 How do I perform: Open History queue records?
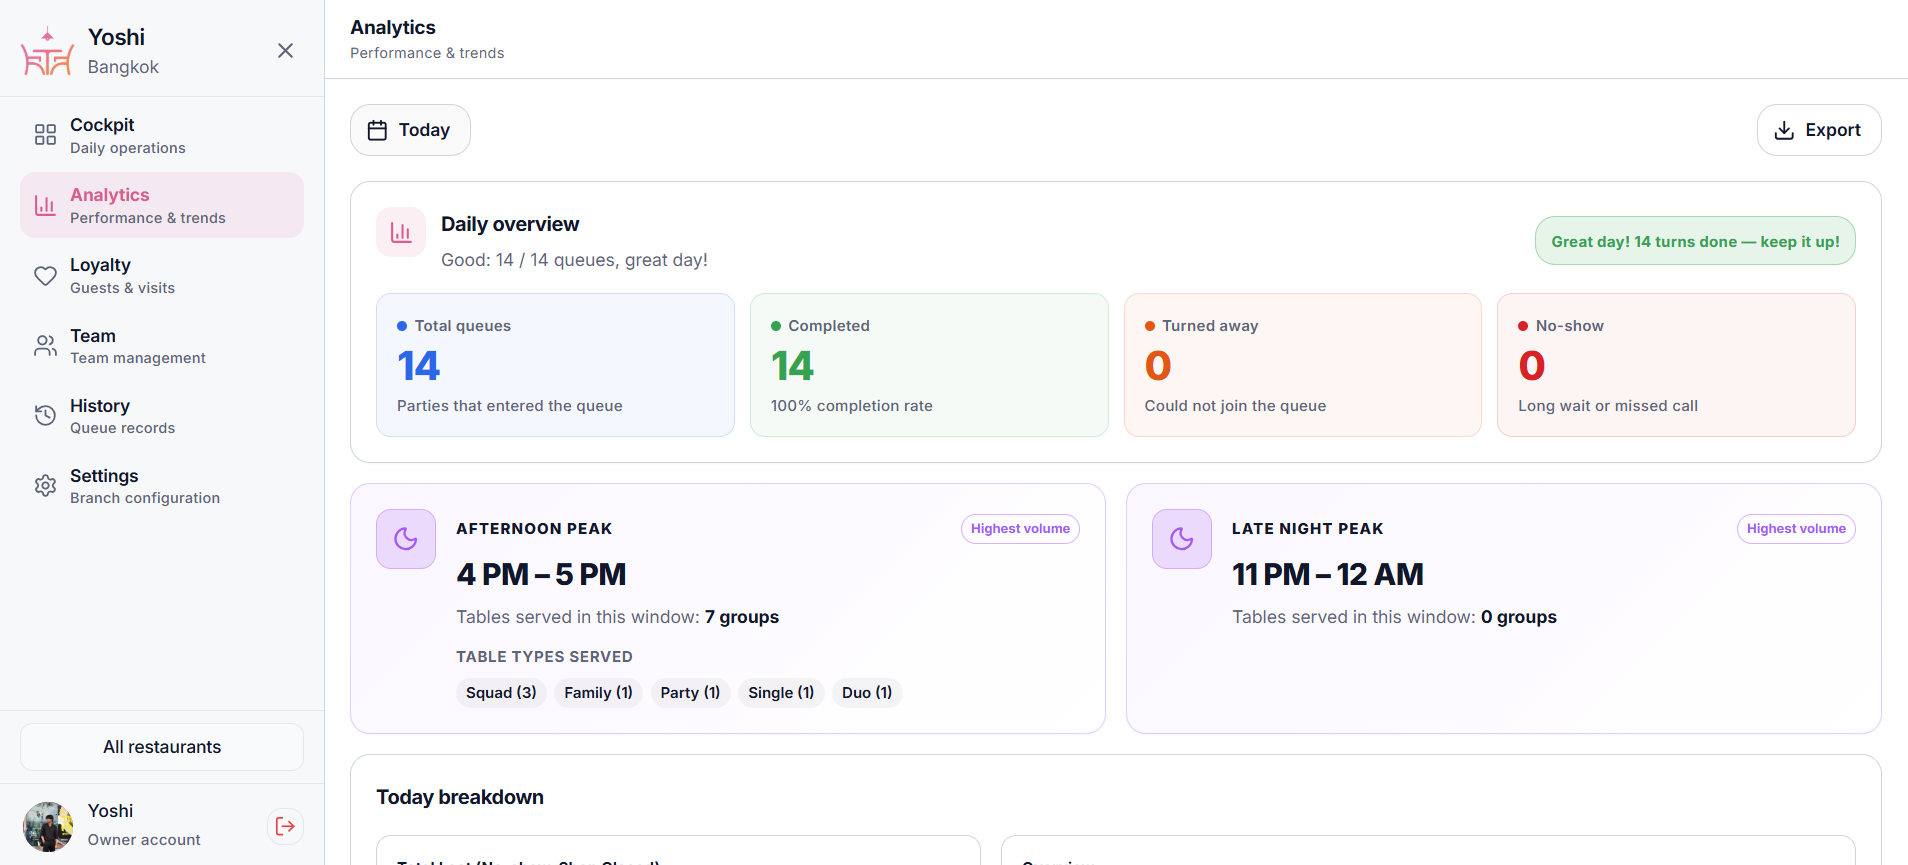coord(162,416)
